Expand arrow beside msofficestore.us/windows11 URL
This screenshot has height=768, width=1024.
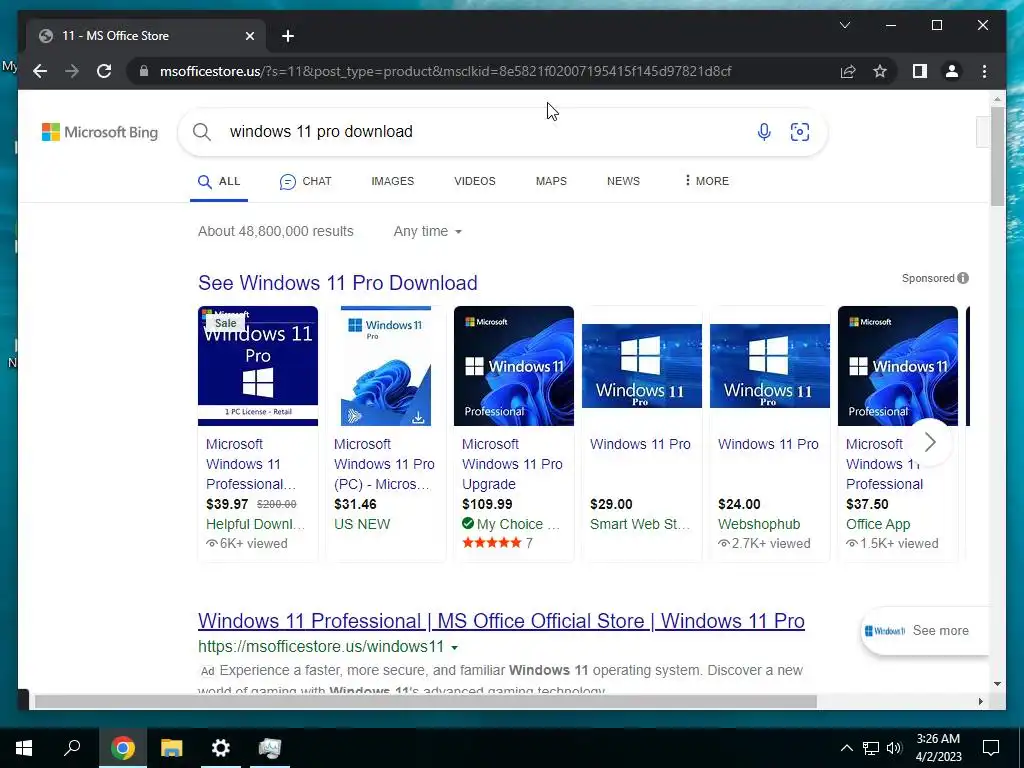(455, 648)
